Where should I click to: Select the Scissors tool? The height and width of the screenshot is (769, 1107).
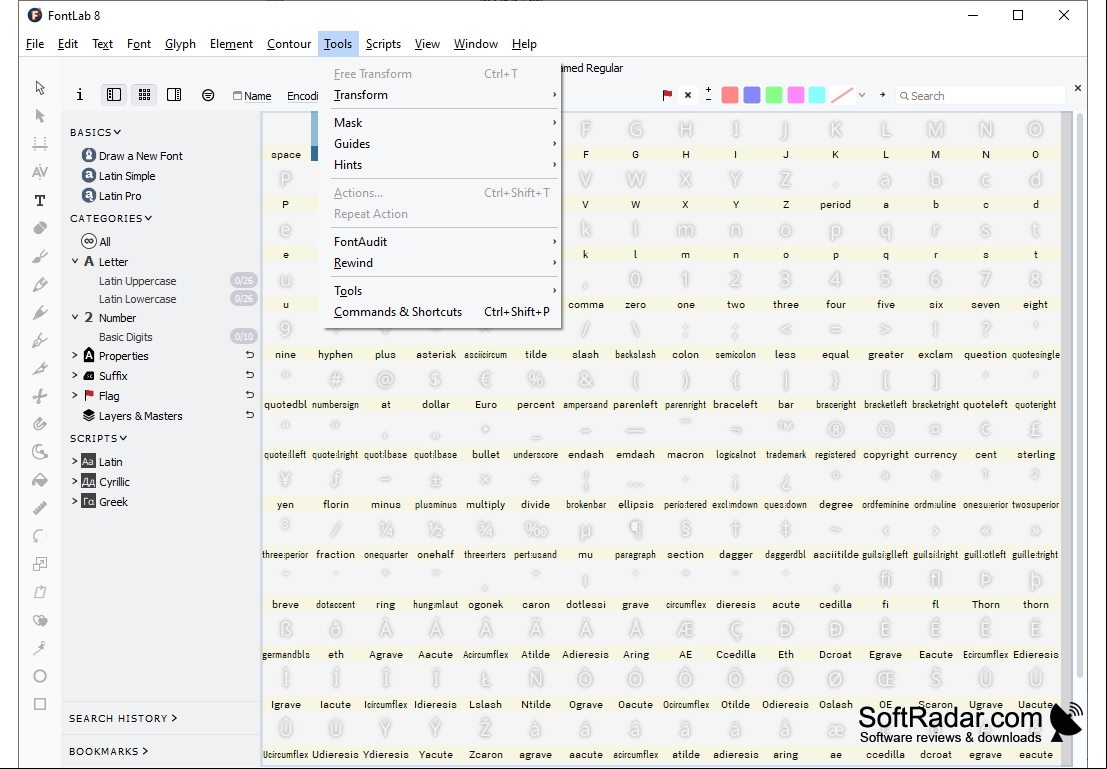coord(40,396)
